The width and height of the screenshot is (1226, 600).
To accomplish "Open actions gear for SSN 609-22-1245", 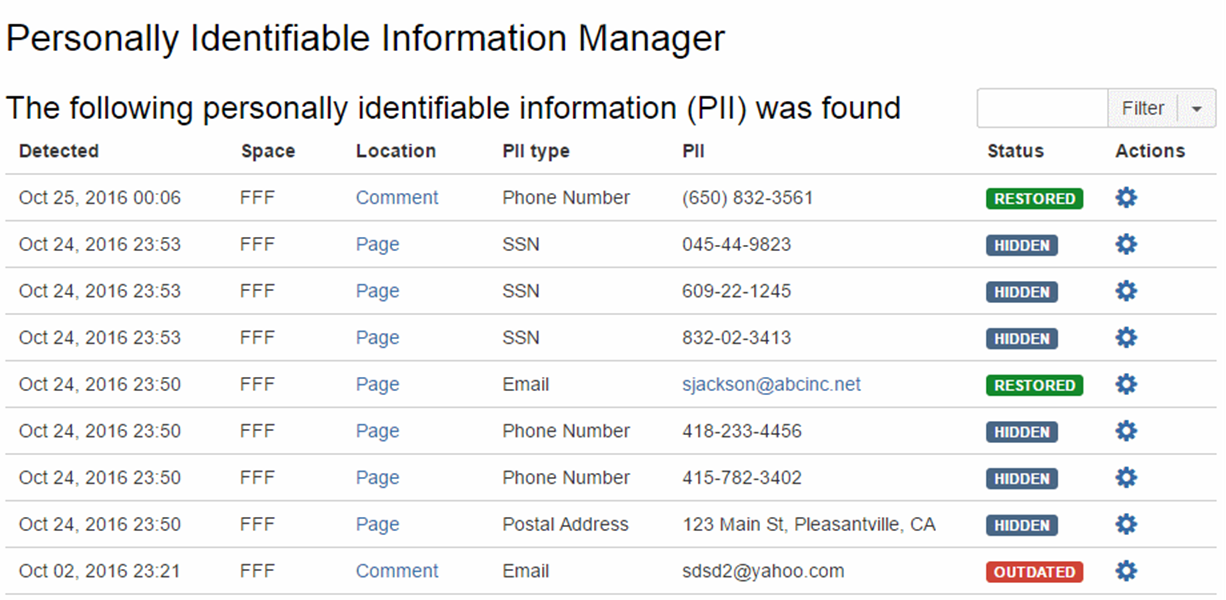I will pos(1126,291).
